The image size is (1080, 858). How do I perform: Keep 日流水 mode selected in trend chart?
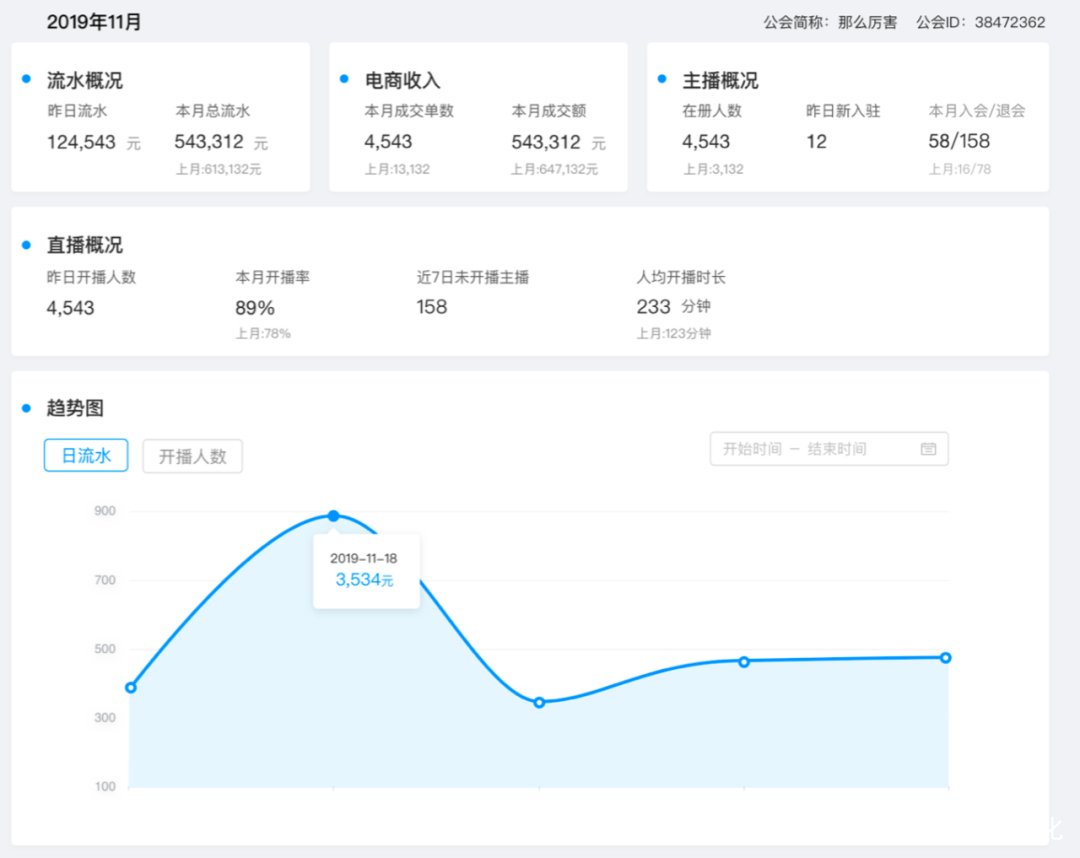(86, 456)
